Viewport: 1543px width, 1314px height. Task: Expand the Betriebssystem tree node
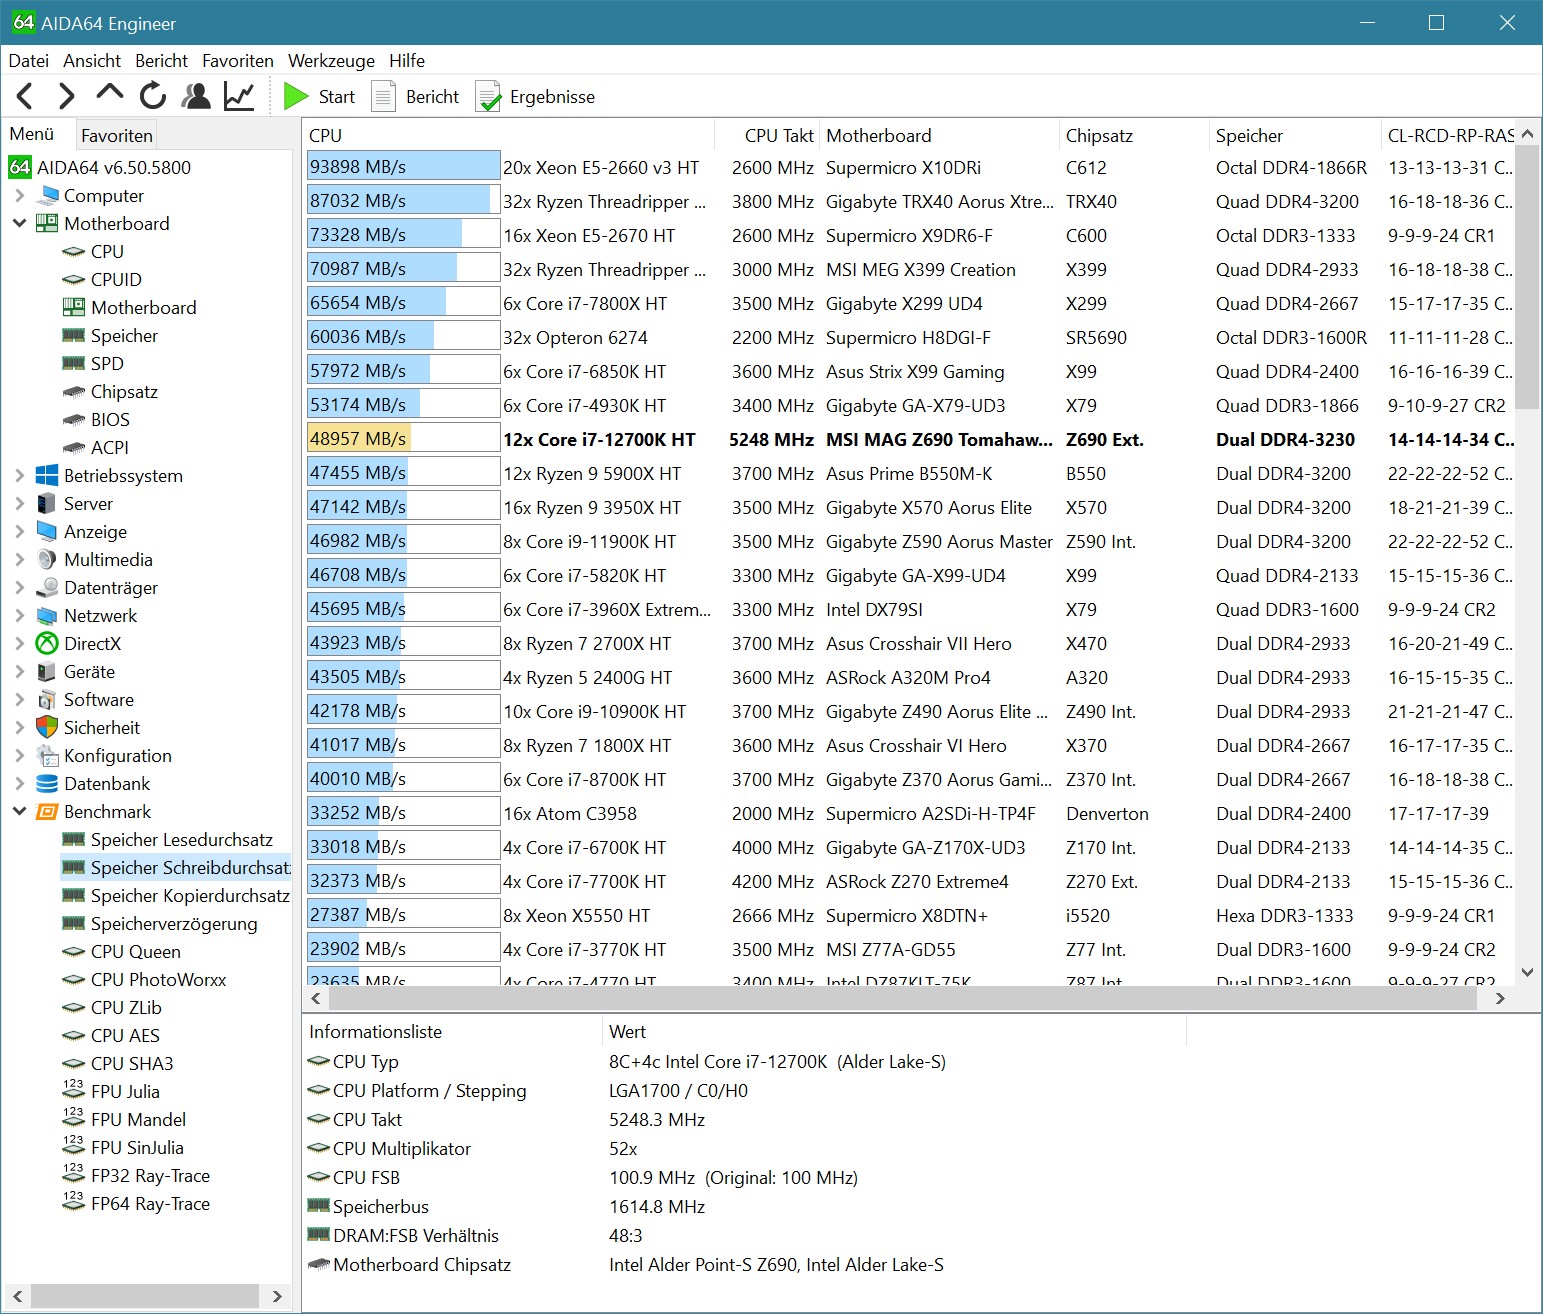pyautogui.click(x=19, y=475)
